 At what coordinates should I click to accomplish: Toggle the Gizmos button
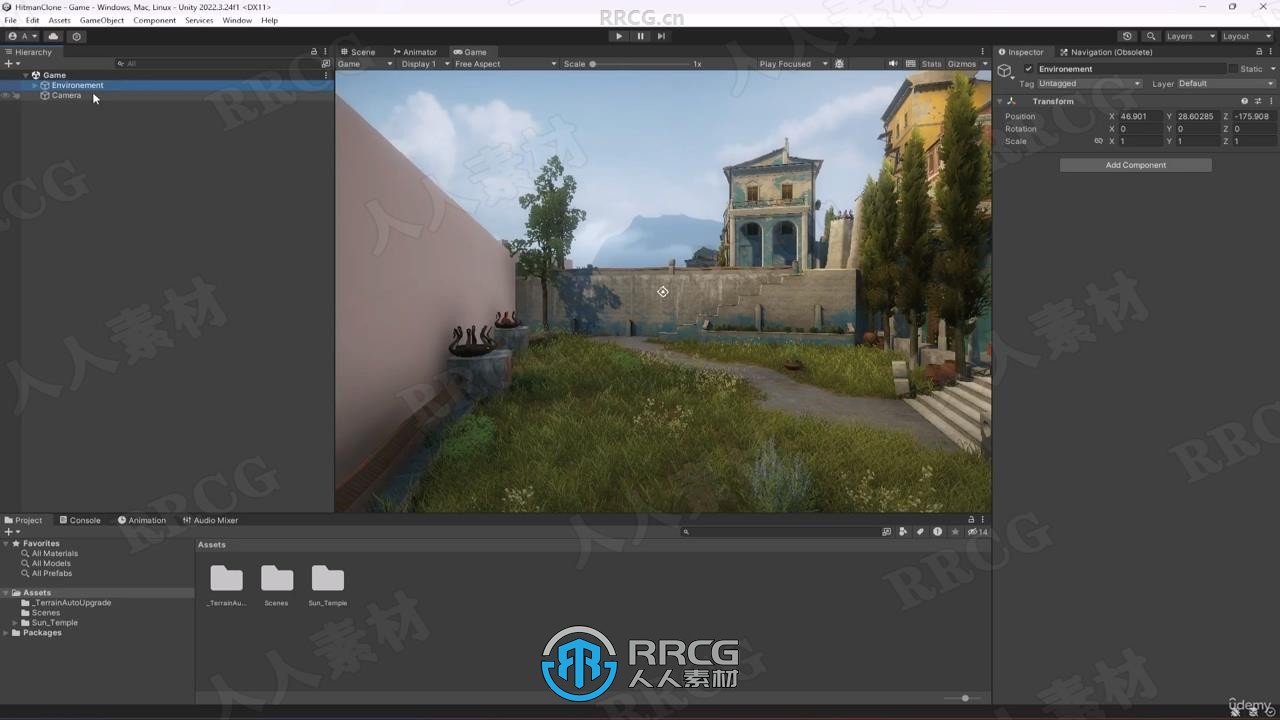point(961,64)
